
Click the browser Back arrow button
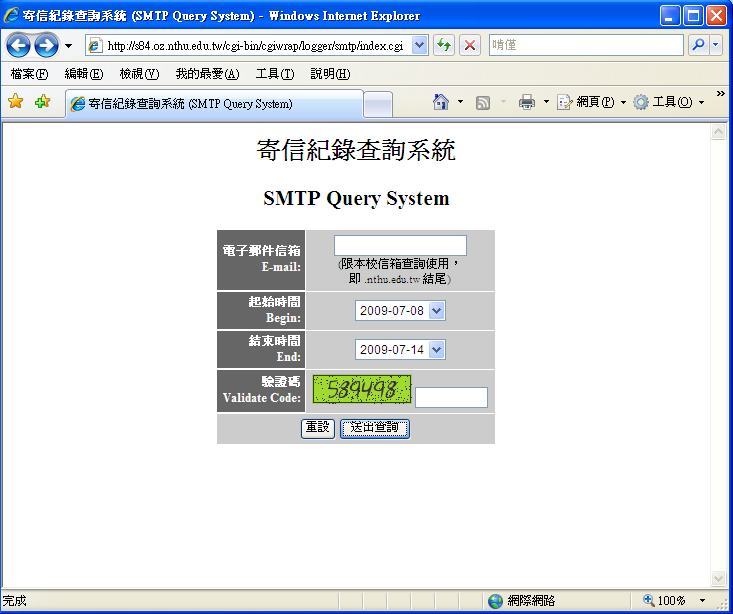[19, 46]
